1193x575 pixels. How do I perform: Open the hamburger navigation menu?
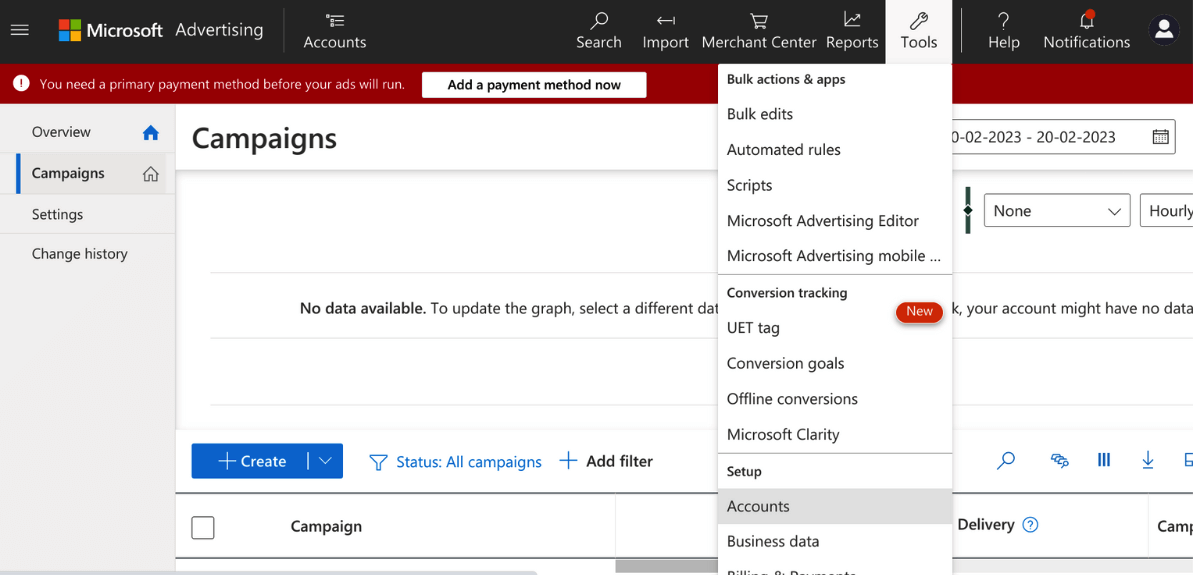(x=20, y=30)
